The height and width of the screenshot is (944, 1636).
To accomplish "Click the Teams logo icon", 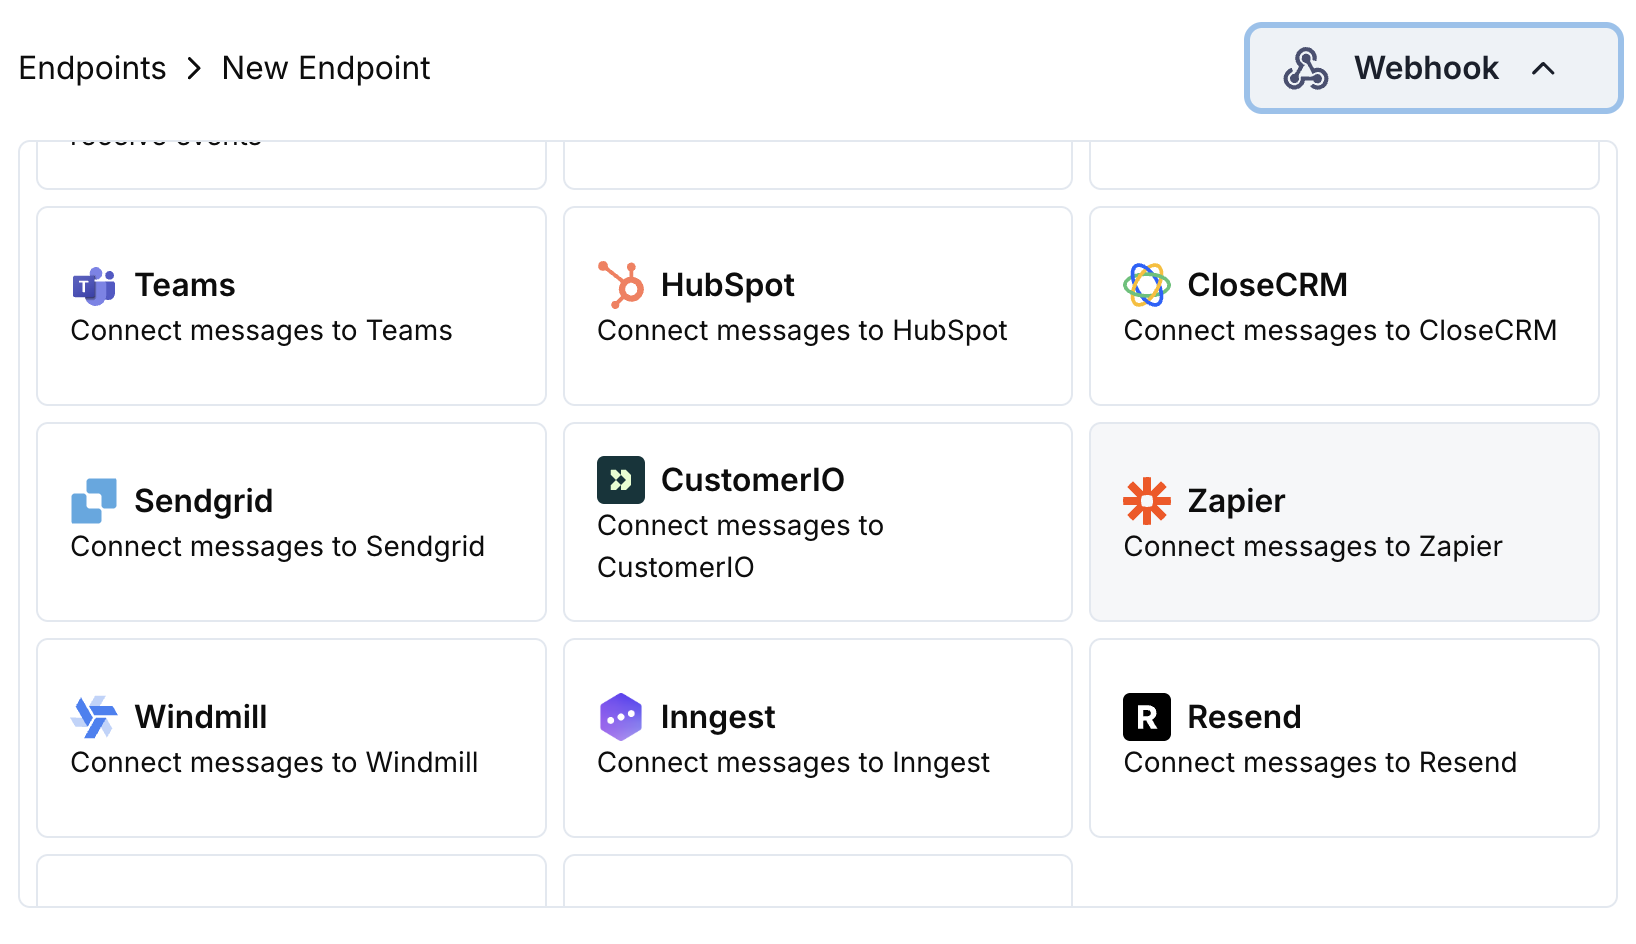I will coord(93,286).
